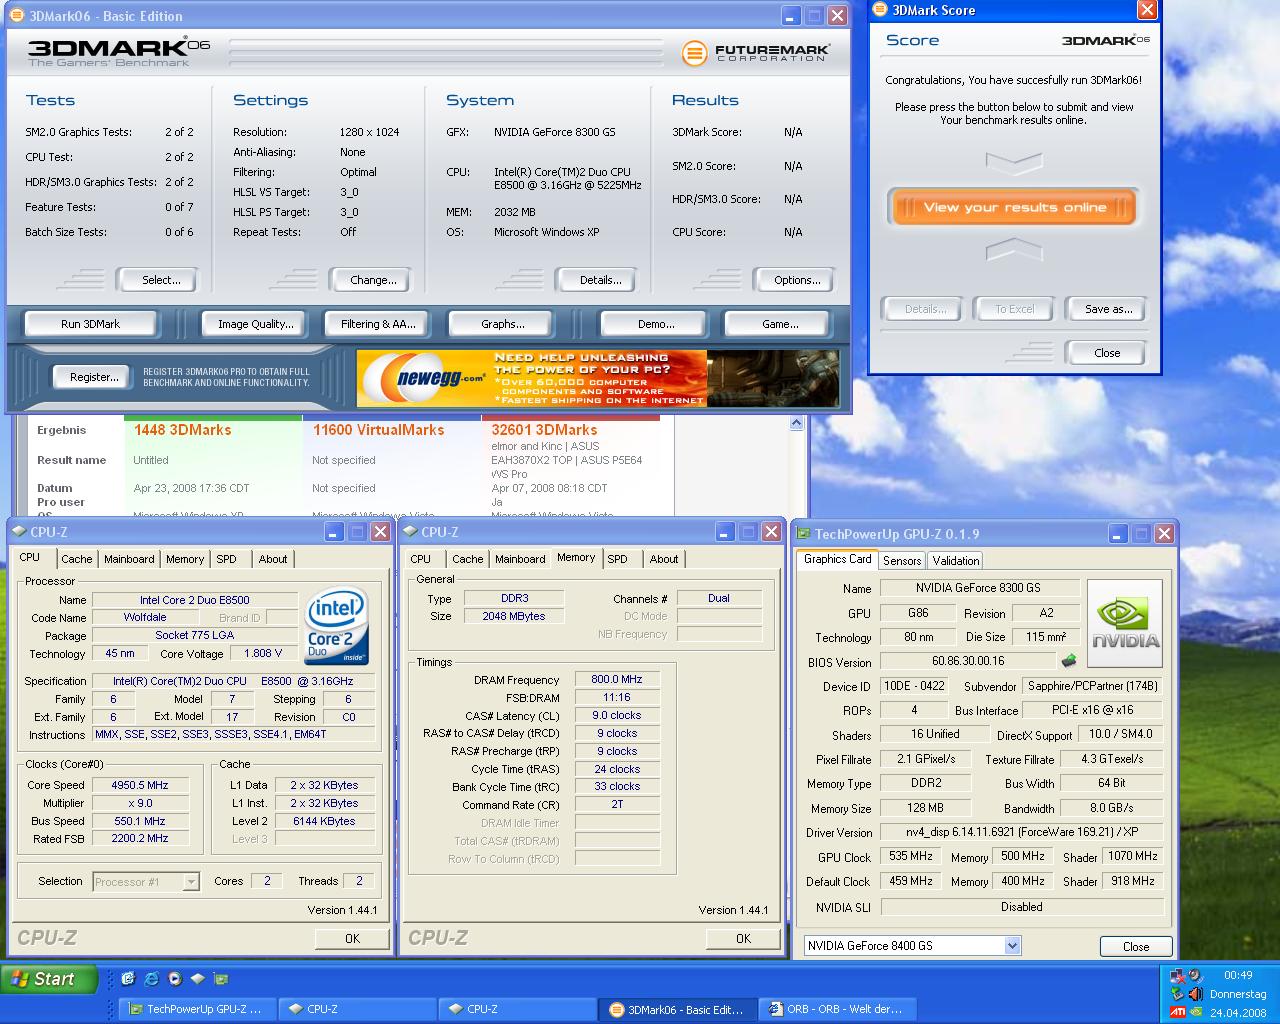Click the Core Voltage value 1.808 V
The height and width of the screenshot is (1024, 1280).
pyautogui.click(x=263, y=653)
